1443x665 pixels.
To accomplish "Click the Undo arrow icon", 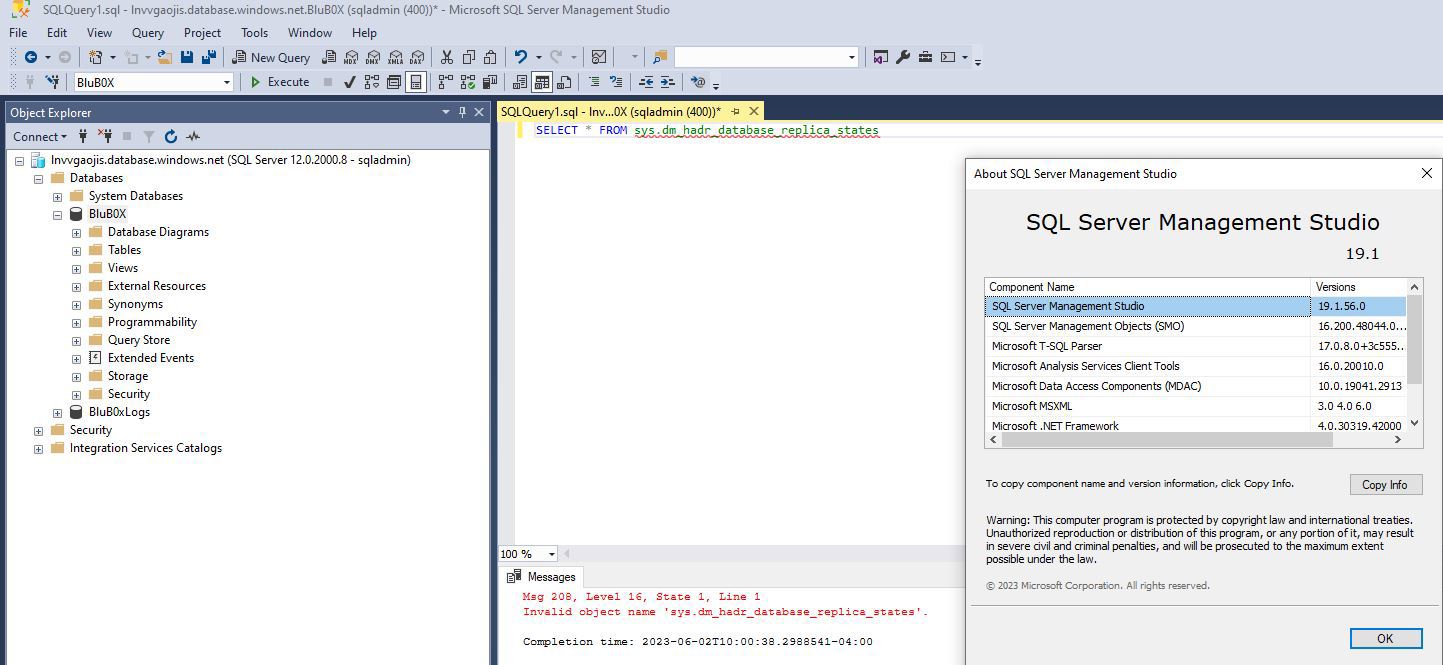I will pyautogui.click(x=521, y=57).
